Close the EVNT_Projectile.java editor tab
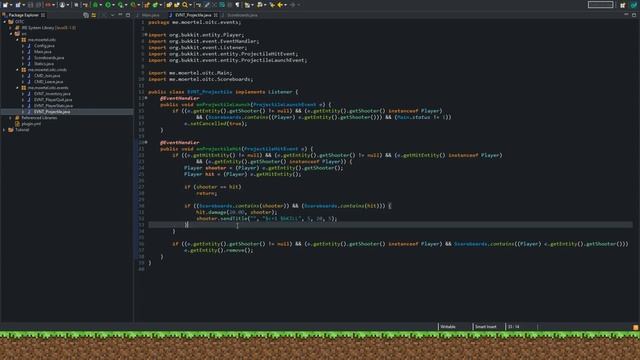640x360 pixels. [x=216, y=15]
